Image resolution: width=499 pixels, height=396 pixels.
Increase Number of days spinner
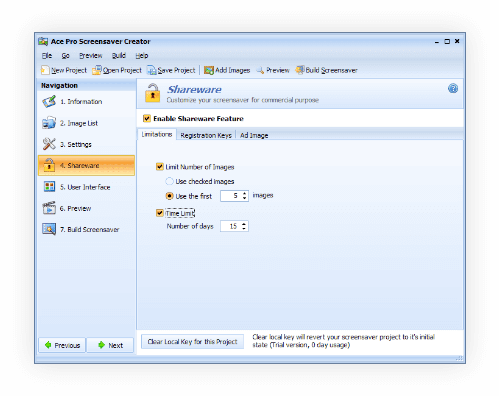pyautogui.click(x=244, y=224)
